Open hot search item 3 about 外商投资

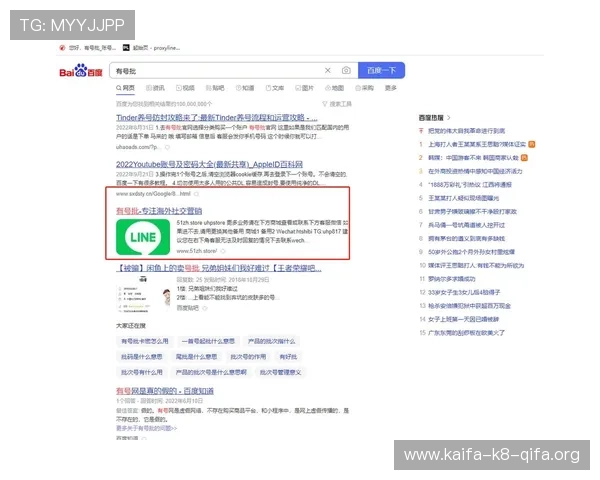pyautogui.click(x=475, y=171)
